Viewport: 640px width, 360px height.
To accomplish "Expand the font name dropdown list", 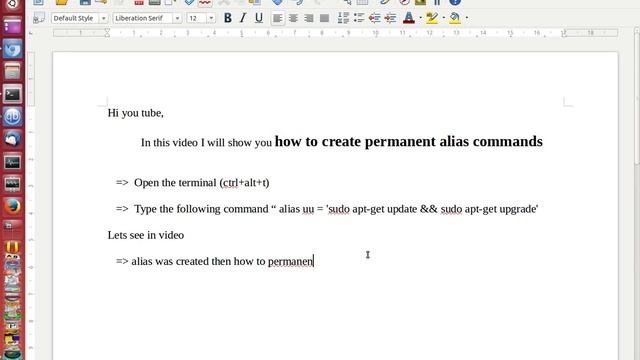I will tap(178, 18).
